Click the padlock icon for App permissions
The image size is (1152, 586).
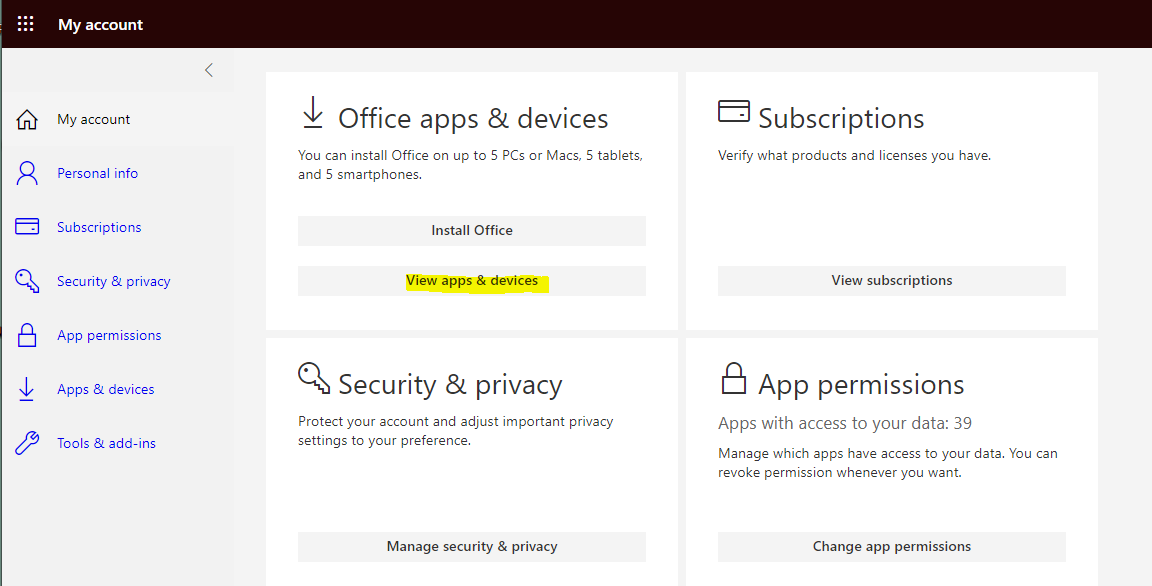pyautogui.click(x=27, y=335)
